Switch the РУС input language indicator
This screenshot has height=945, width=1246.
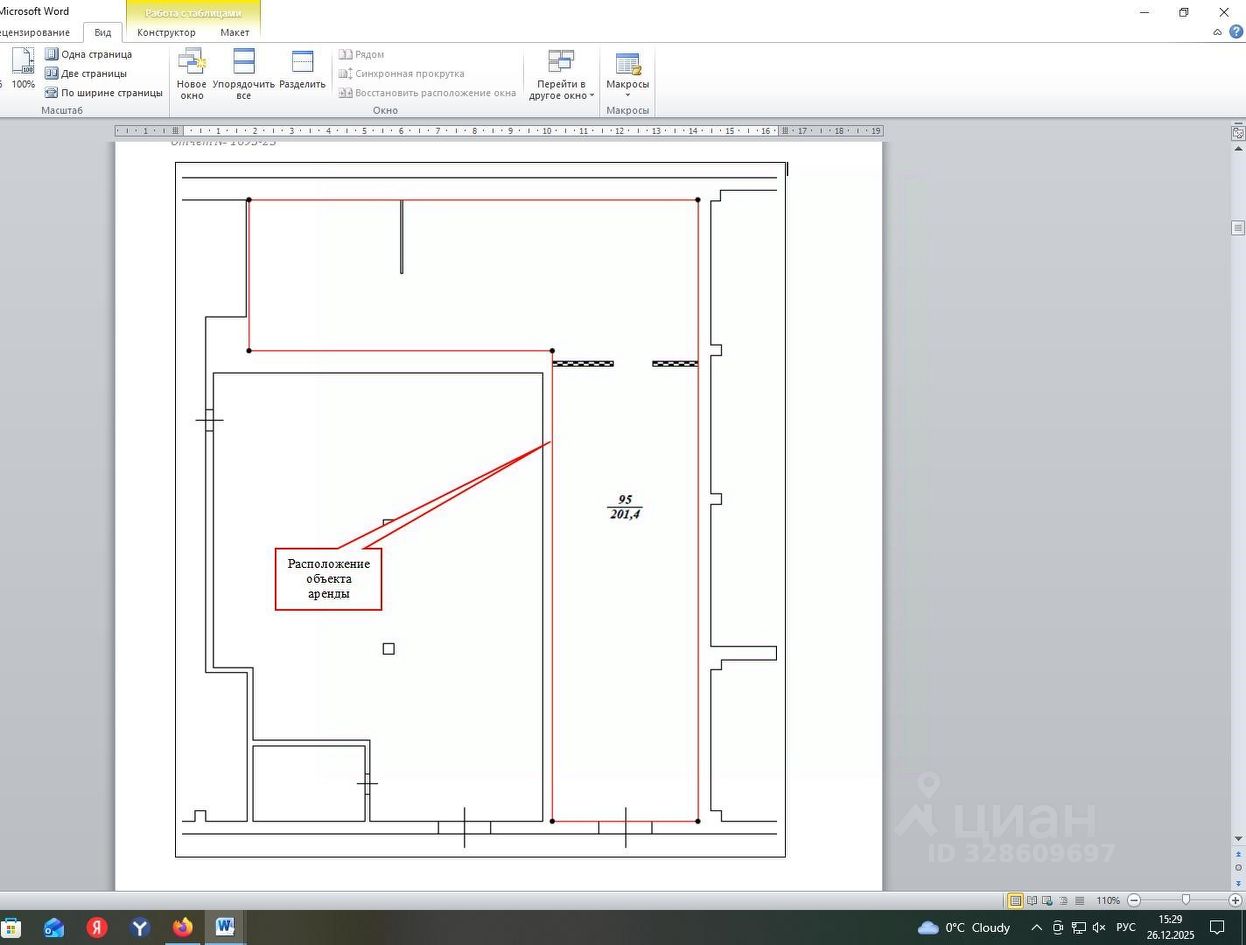coord(1126,927)
